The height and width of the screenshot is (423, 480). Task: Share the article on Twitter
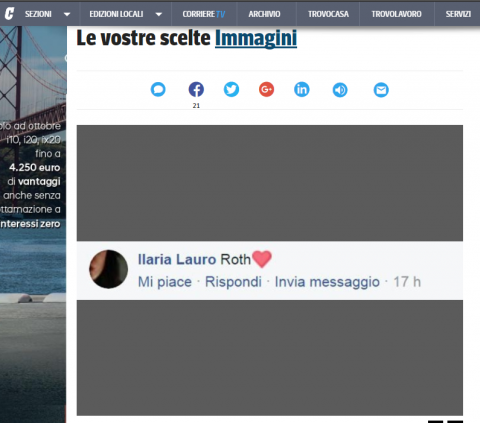[x=231, y=90]
